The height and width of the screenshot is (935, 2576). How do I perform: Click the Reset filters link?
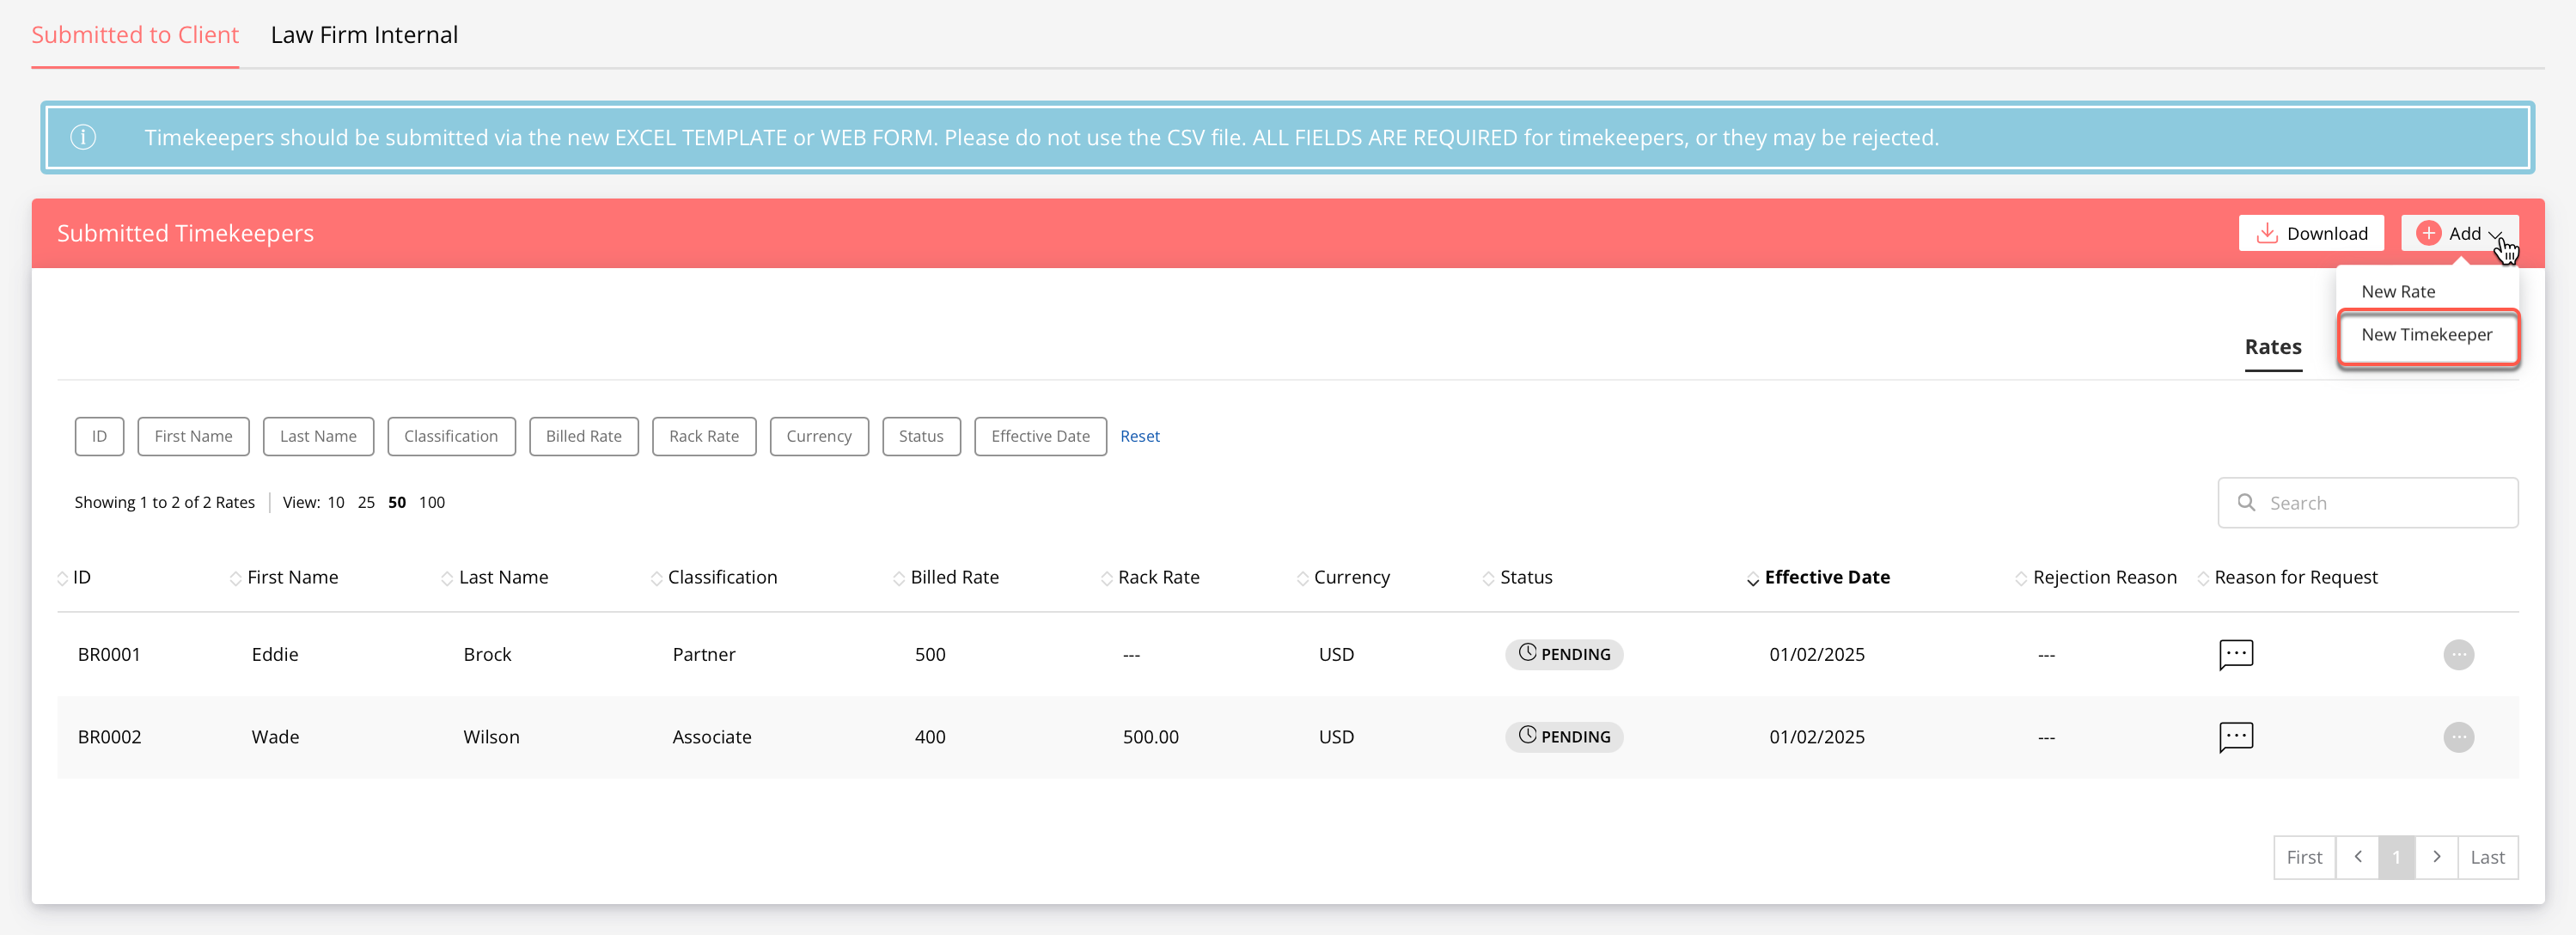point(1140,436)
